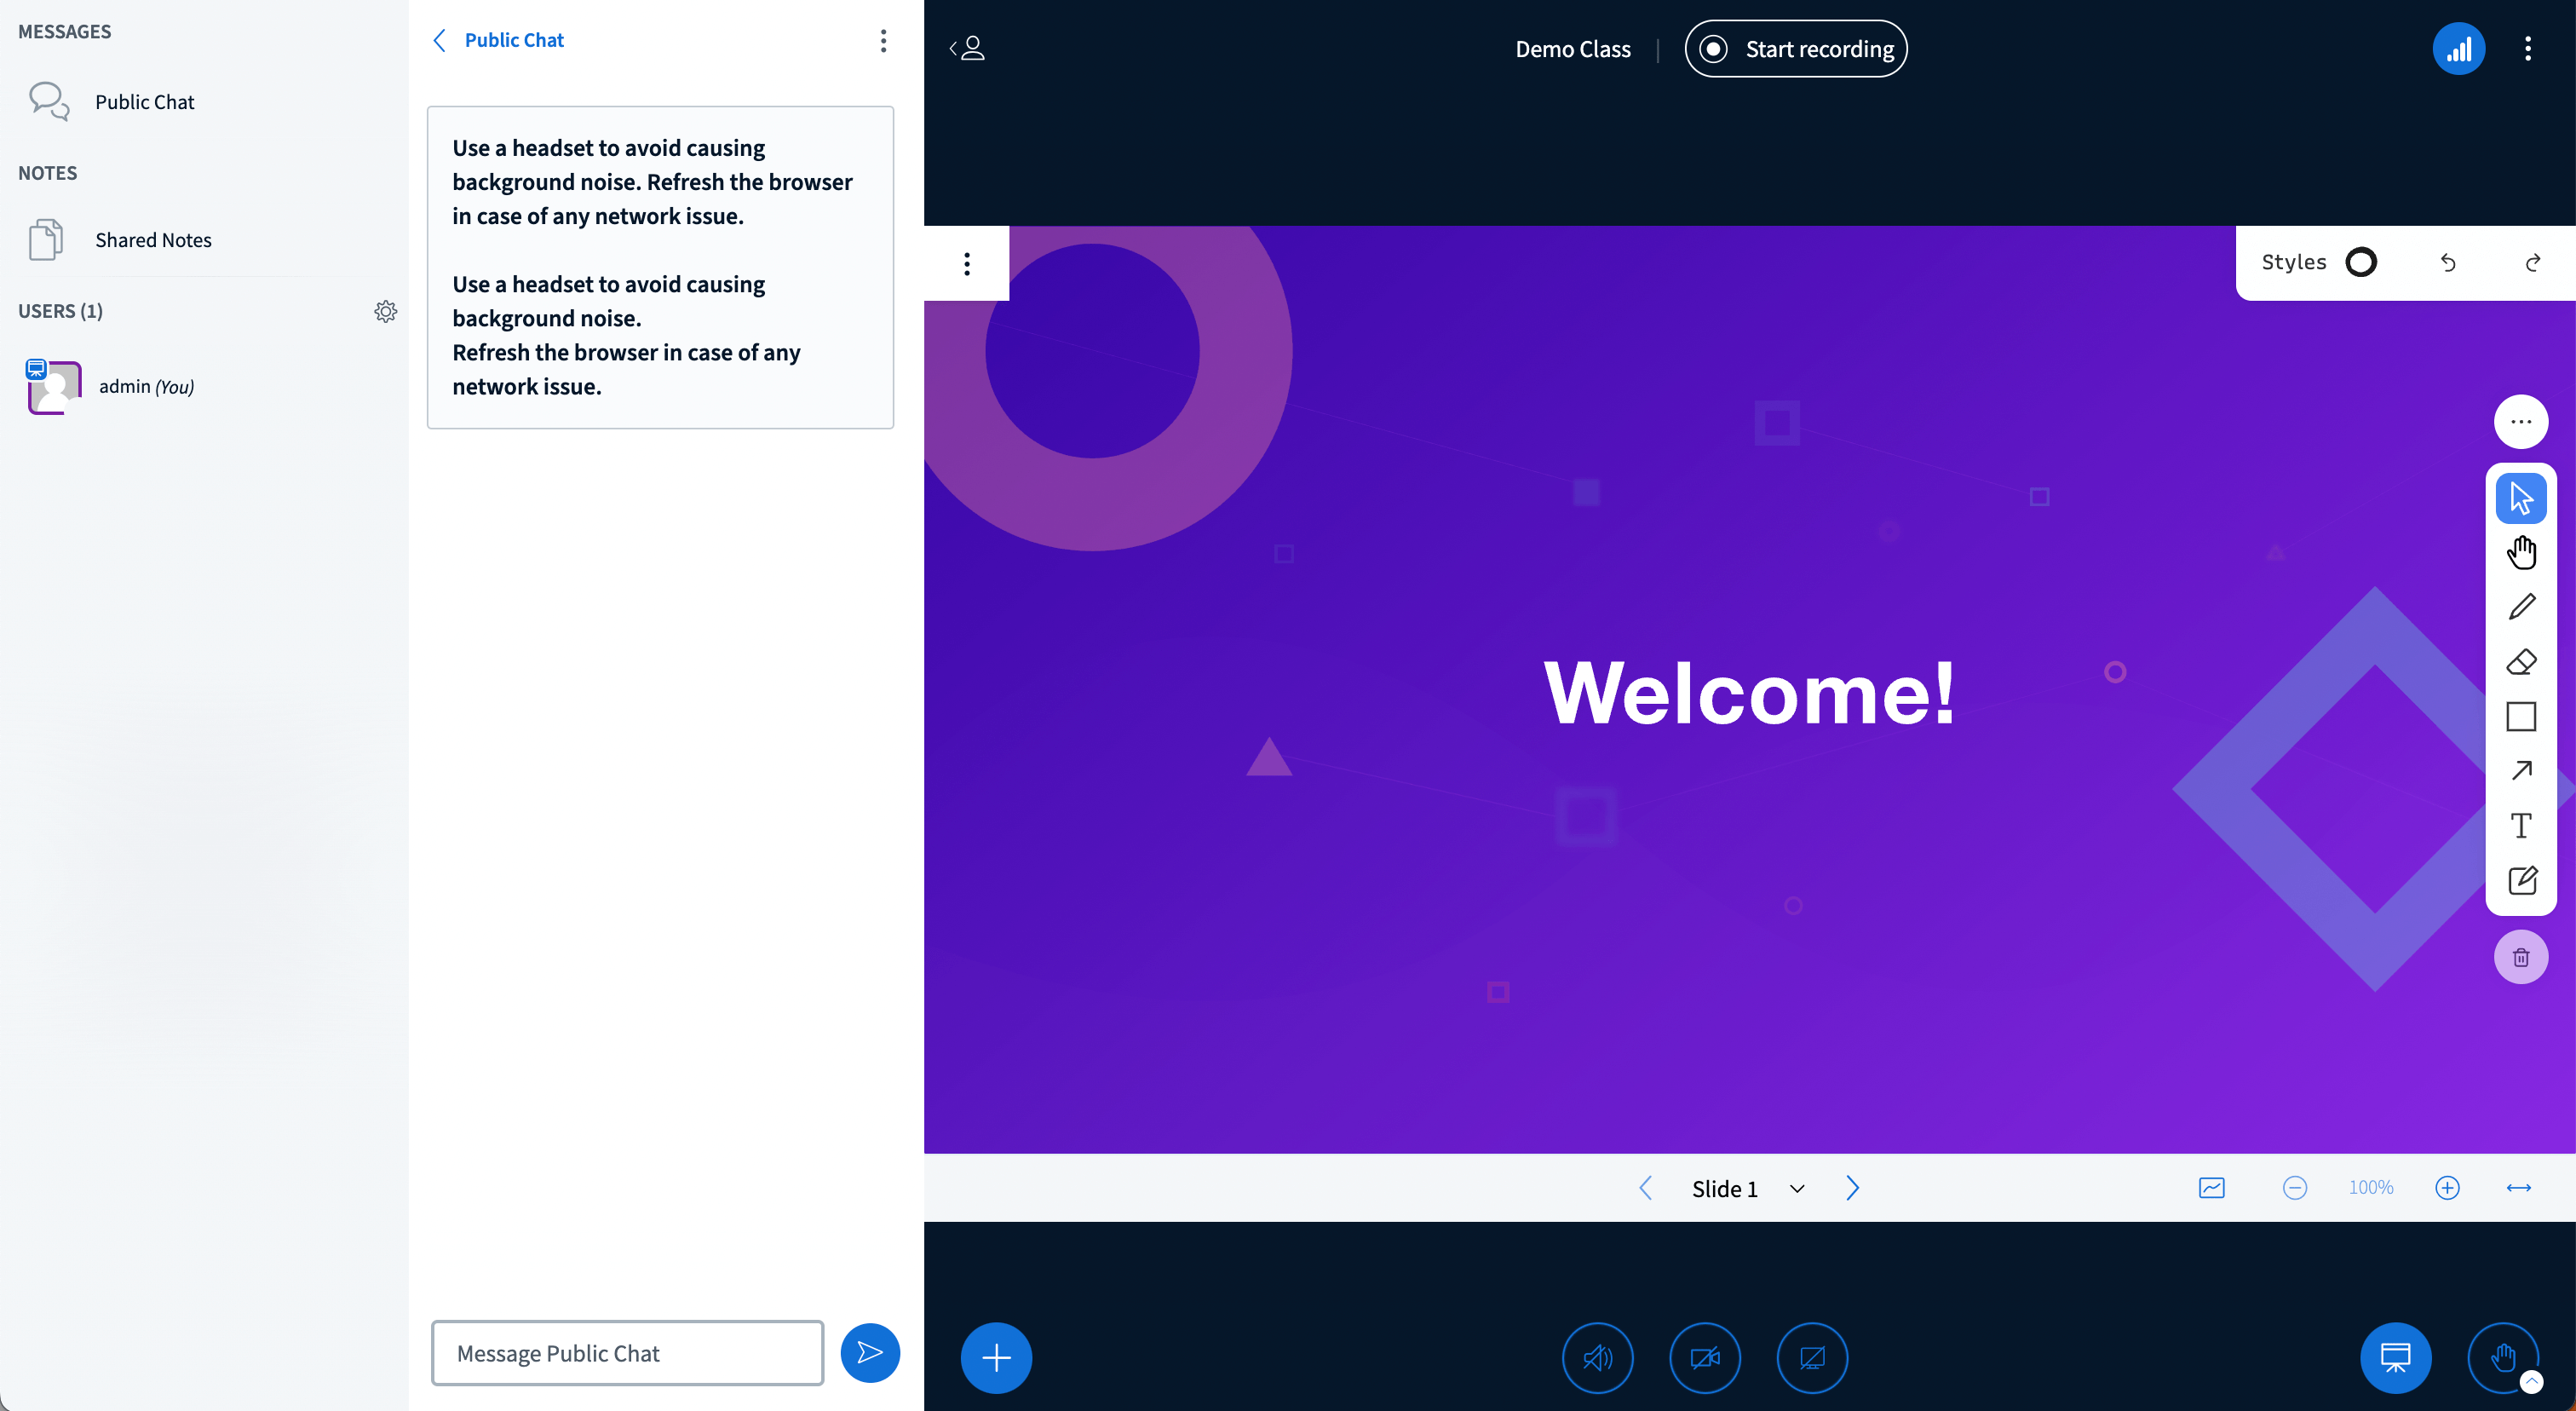Open the whiteboard more tools ellipsis
The height and width of the screenshot is (1411, 2576).
click(2521, 422)
